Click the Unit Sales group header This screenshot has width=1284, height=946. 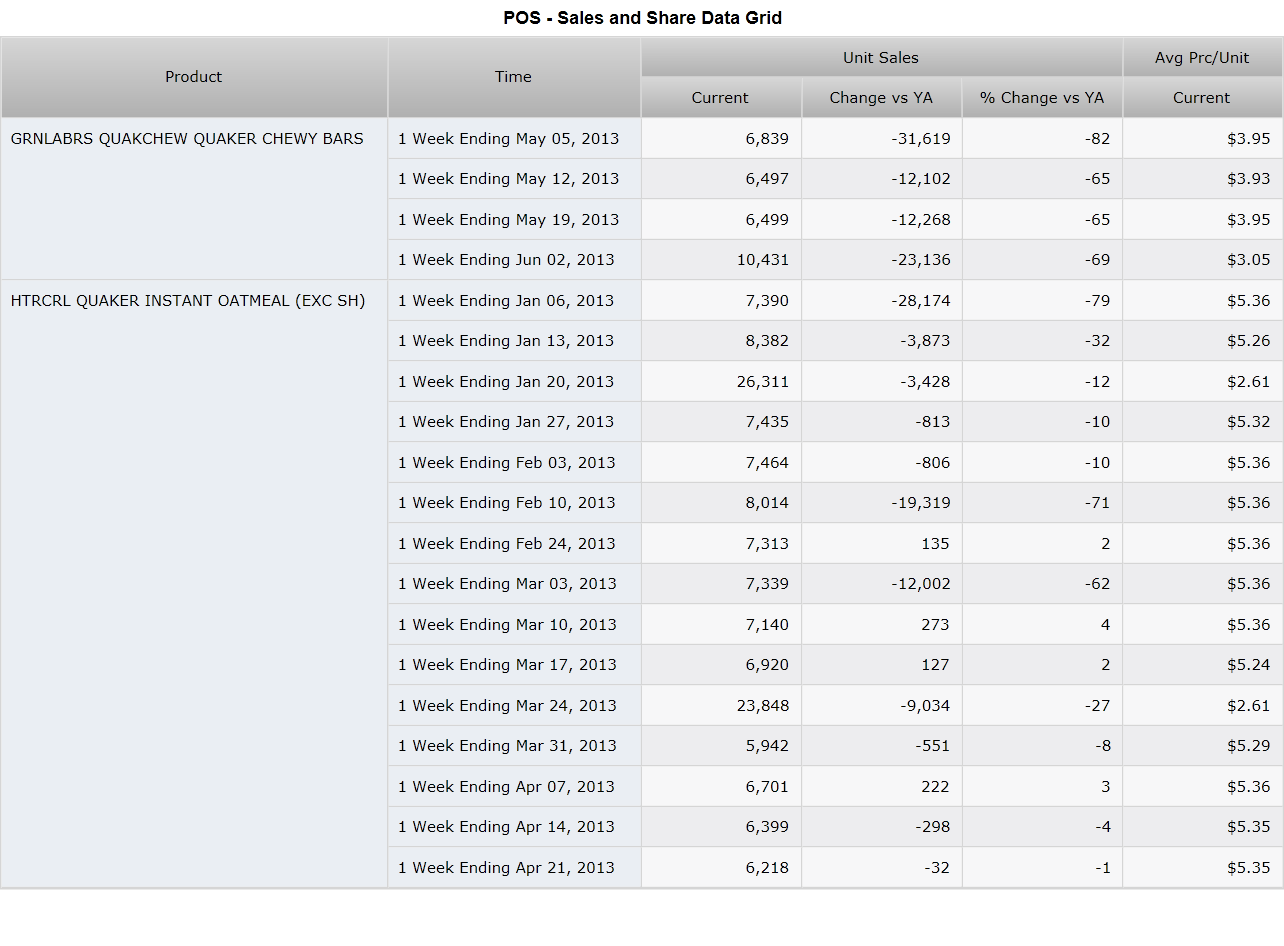(x=881, y=58)
